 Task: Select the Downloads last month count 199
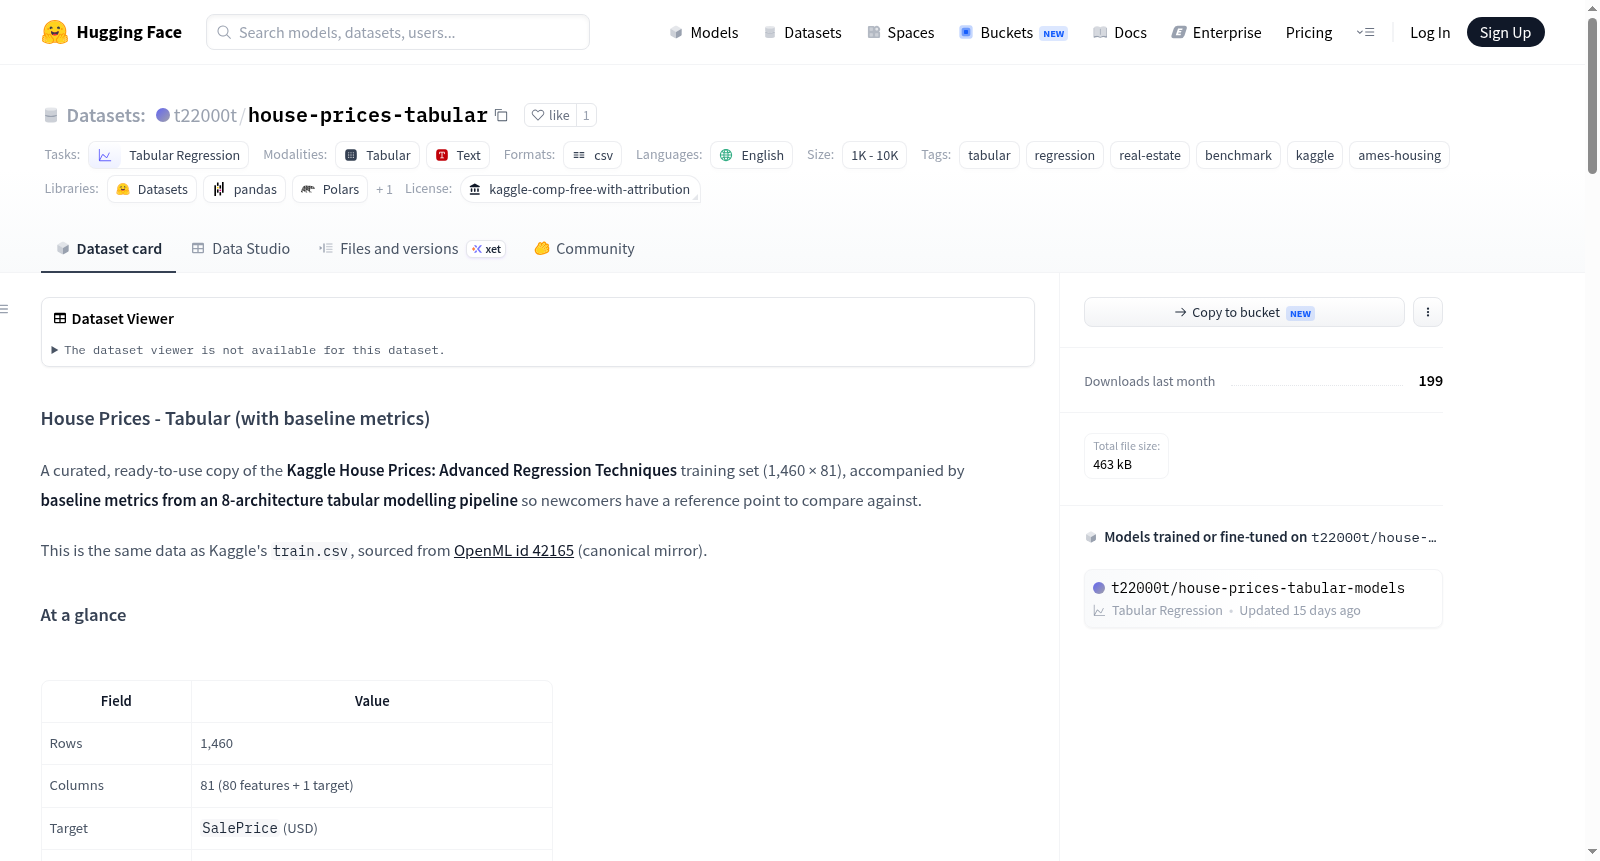click(x=1431, y=381)
